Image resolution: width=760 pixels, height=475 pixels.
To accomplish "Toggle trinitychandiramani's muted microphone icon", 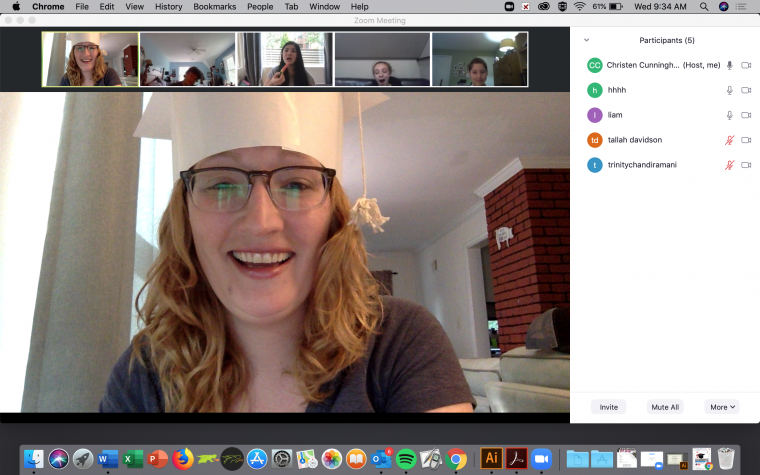I will tap(729, 165).
